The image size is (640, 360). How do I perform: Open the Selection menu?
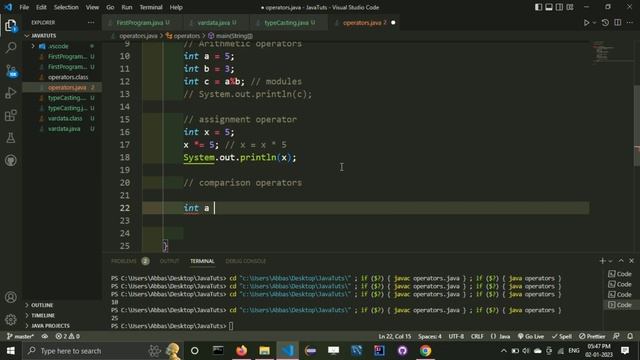coord(66,7)
